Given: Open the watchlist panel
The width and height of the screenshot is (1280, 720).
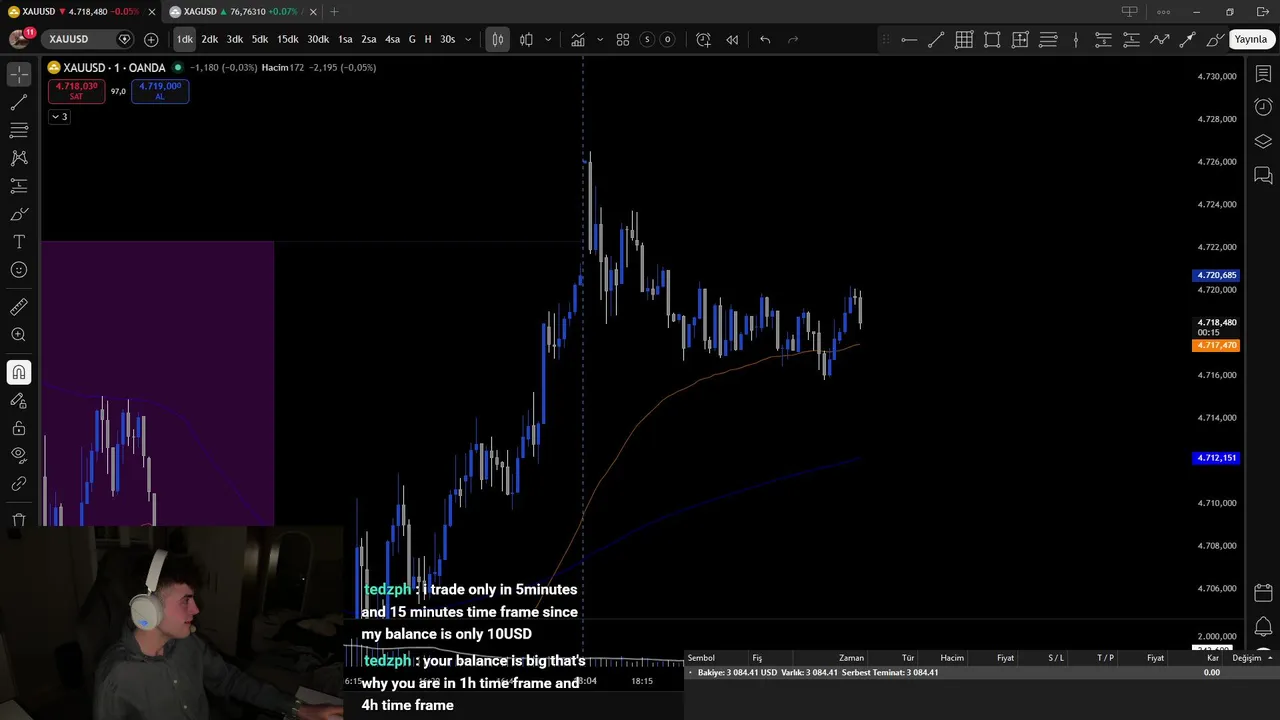Looking at the screenshot, I should click(x=1263, y=74).
